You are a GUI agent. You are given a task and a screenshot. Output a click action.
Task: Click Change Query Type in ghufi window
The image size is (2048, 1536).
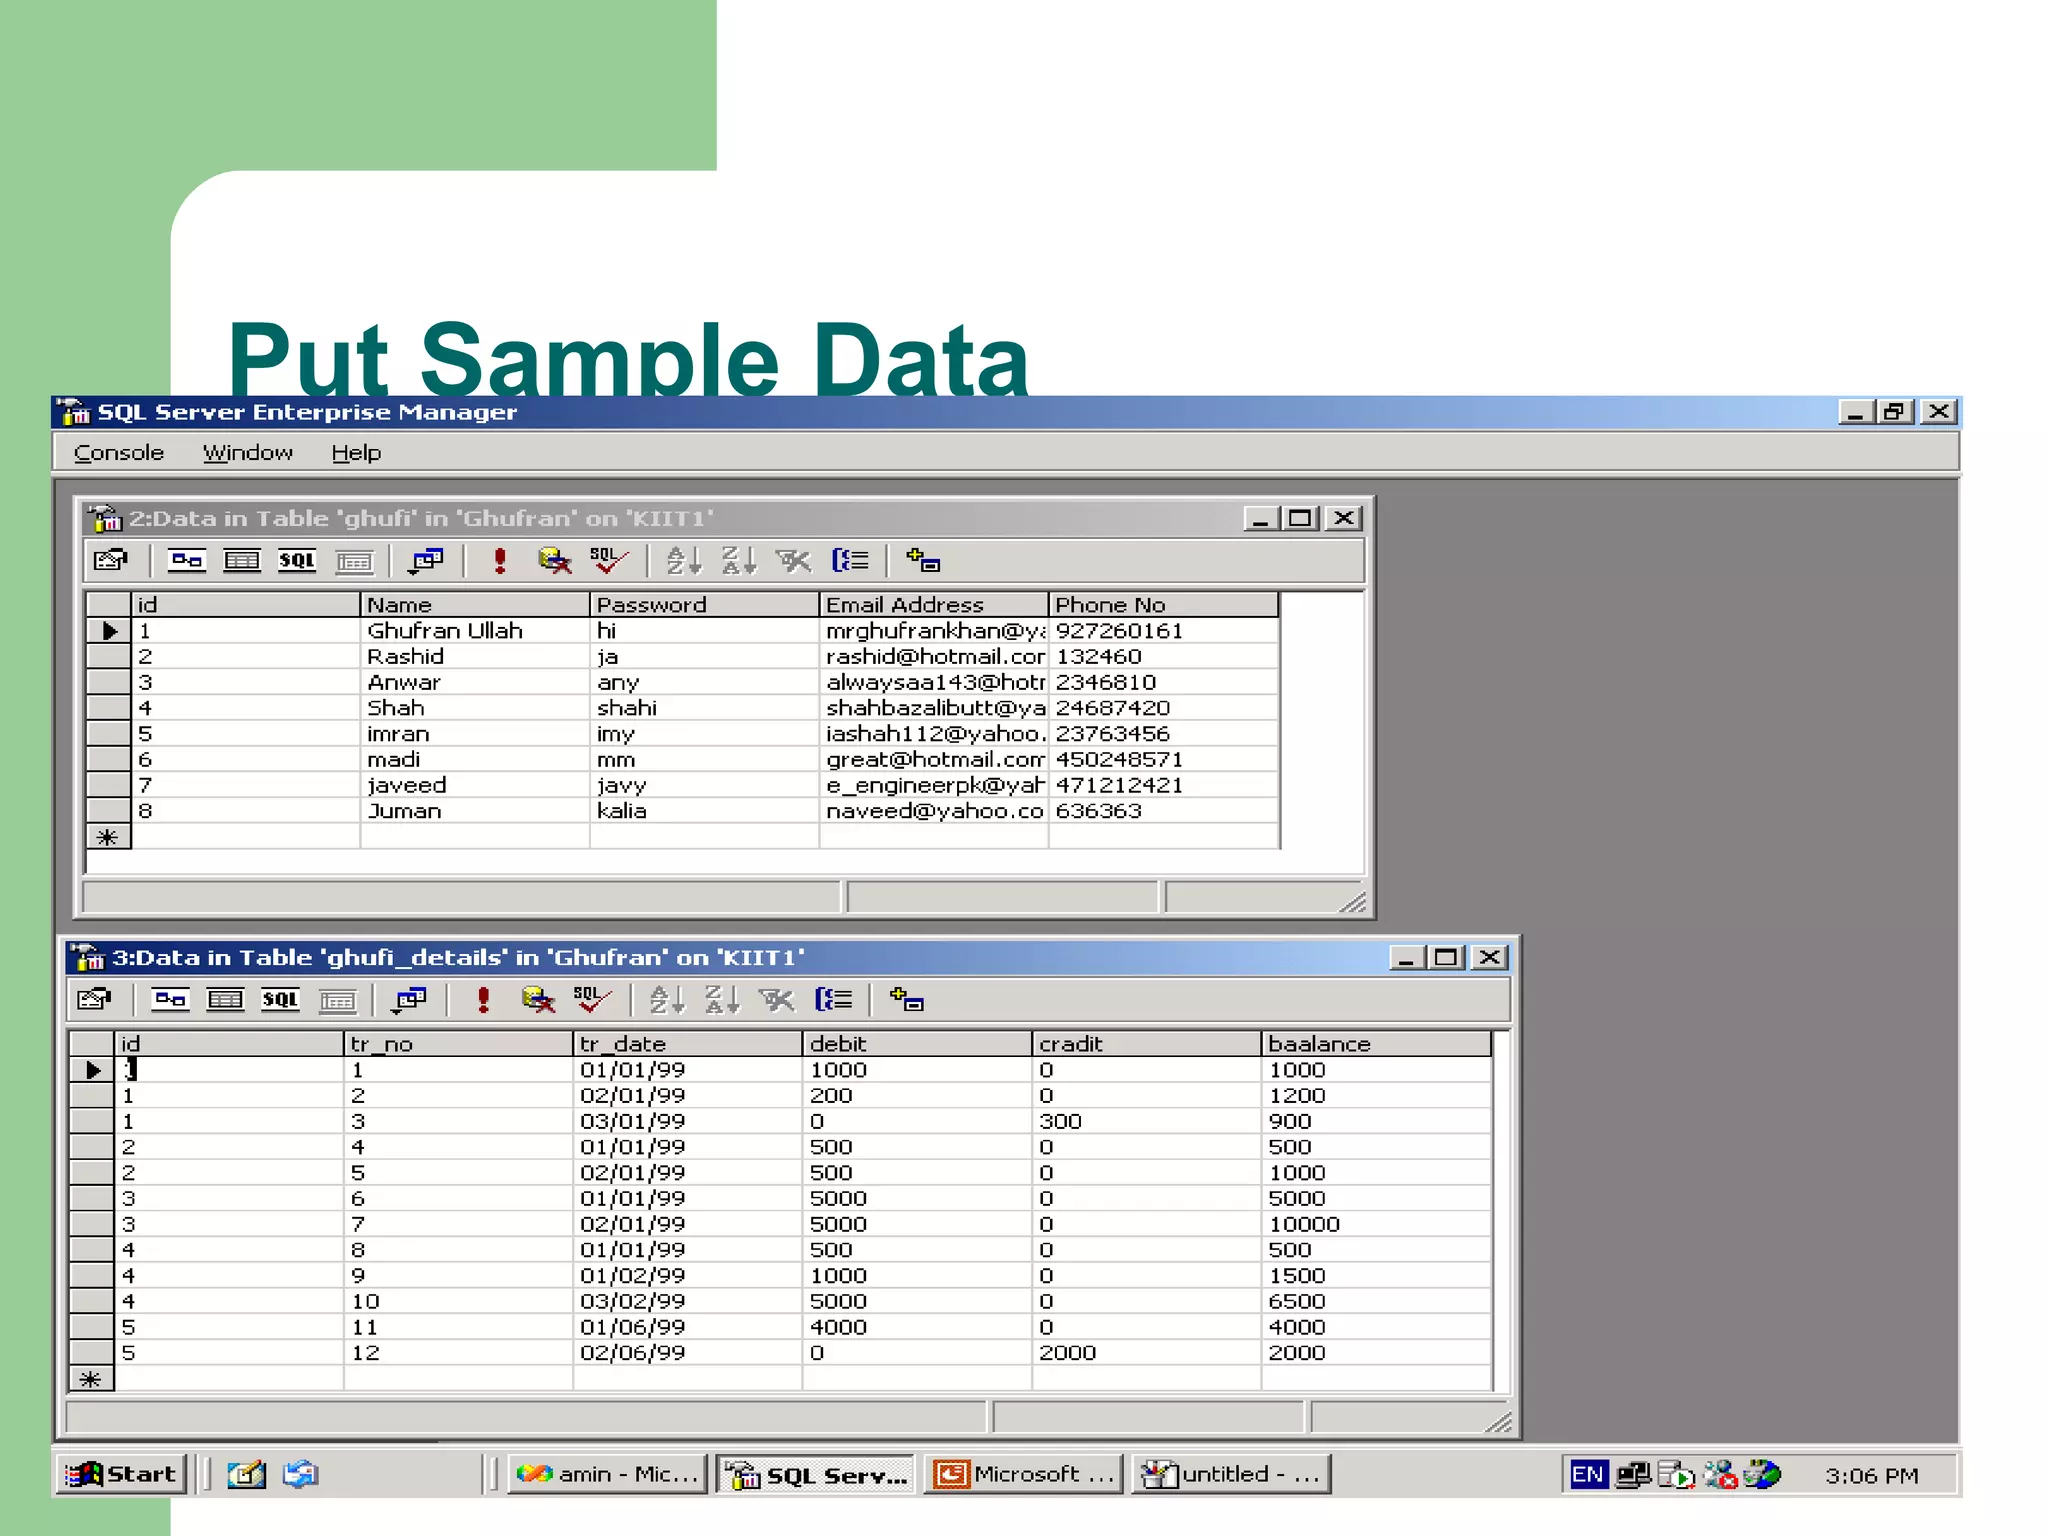426,561
